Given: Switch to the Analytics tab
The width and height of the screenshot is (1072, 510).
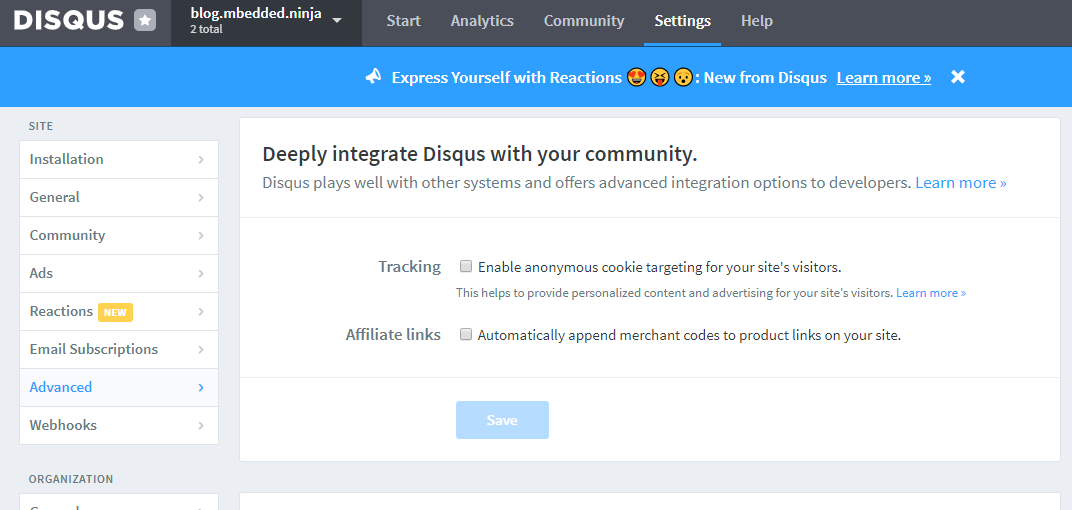Looking at the screenshot, I should point(482,21).
